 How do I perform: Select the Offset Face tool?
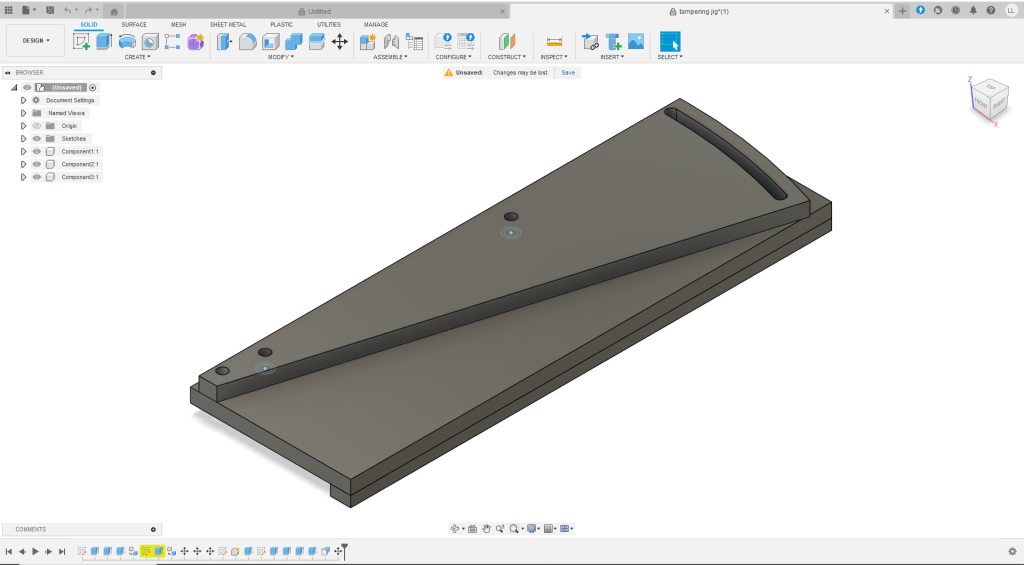click(x=317, y=42)
